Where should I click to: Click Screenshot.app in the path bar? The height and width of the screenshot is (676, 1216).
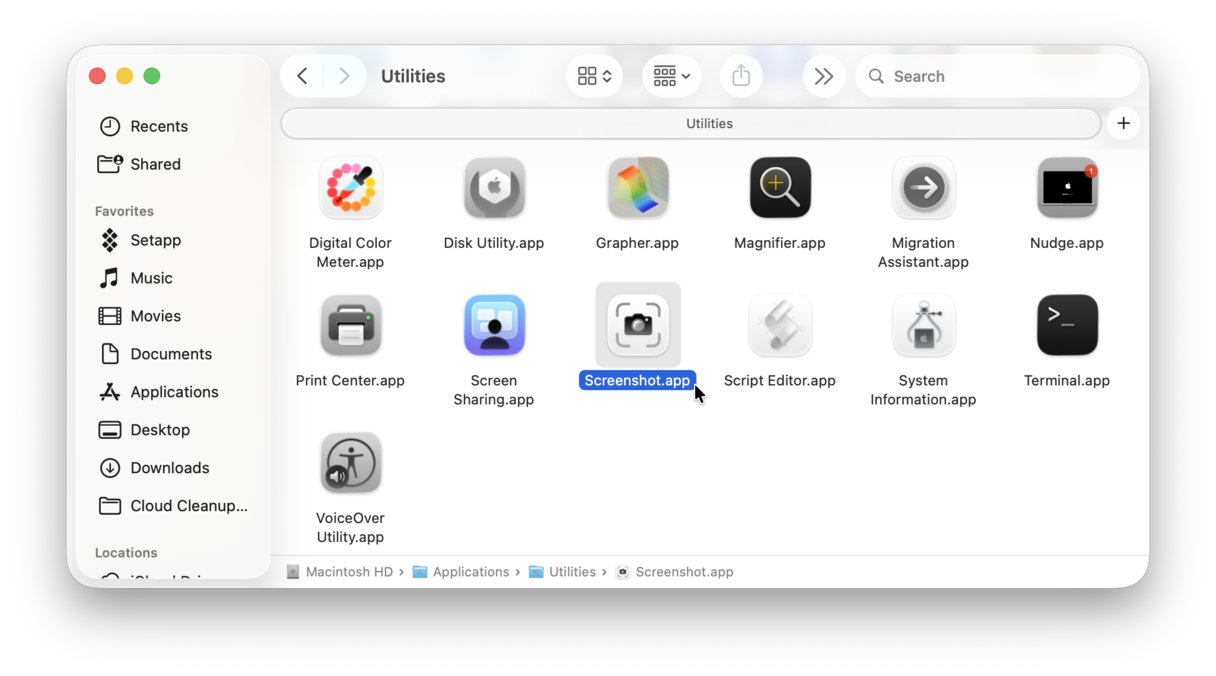(x=675, y=572)
